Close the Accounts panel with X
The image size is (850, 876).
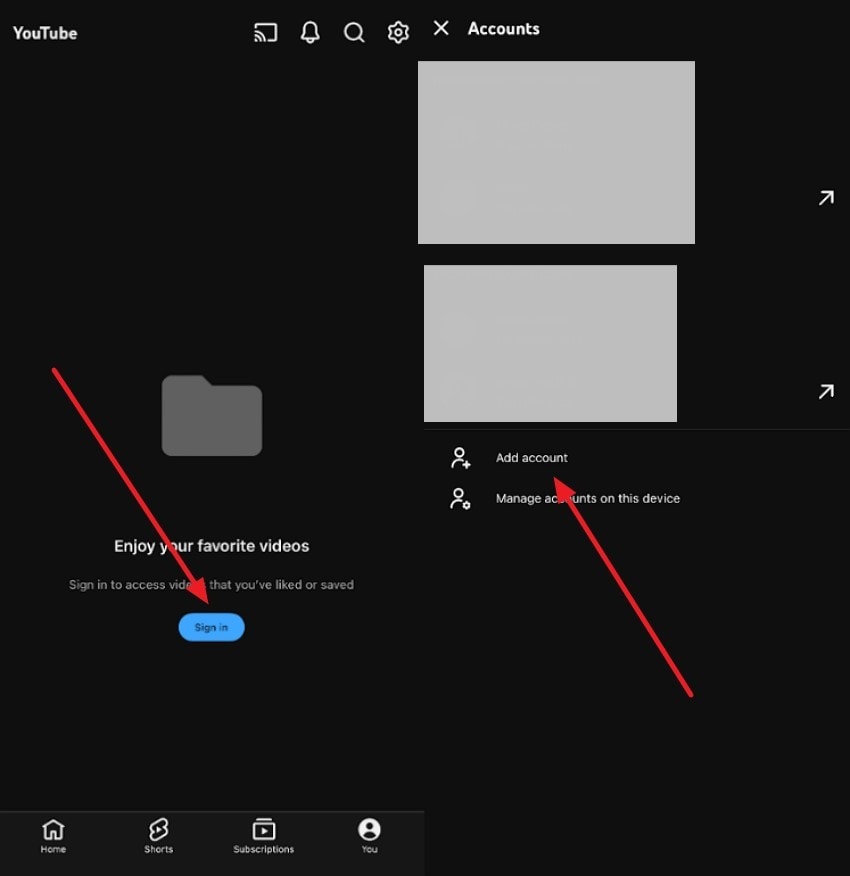pos(441,28)
